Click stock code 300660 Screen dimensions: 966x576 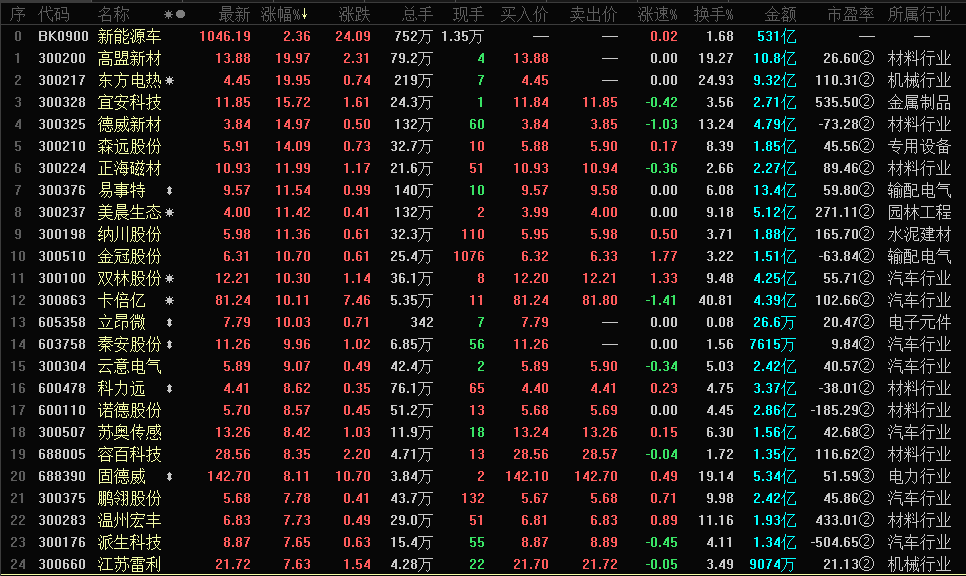(x=62, y=564)
